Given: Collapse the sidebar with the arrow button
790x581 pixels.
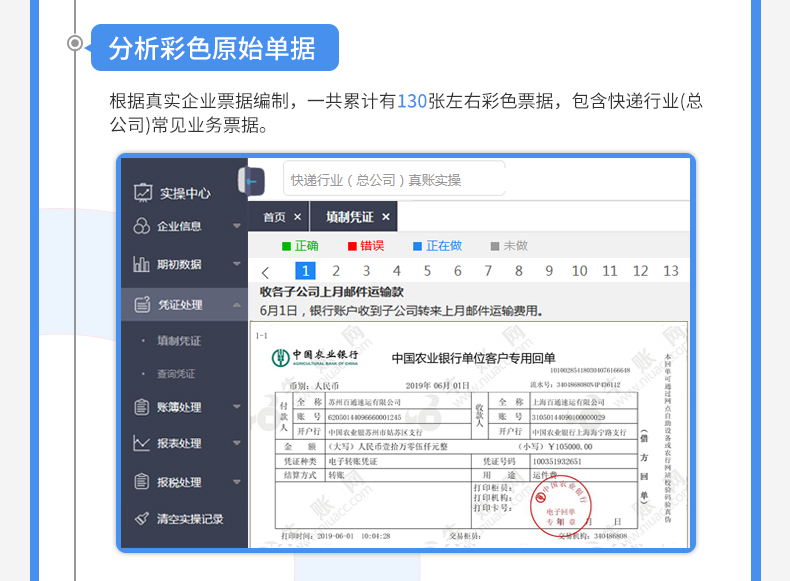Looking at the screenshot, I should tap(250, 181).
